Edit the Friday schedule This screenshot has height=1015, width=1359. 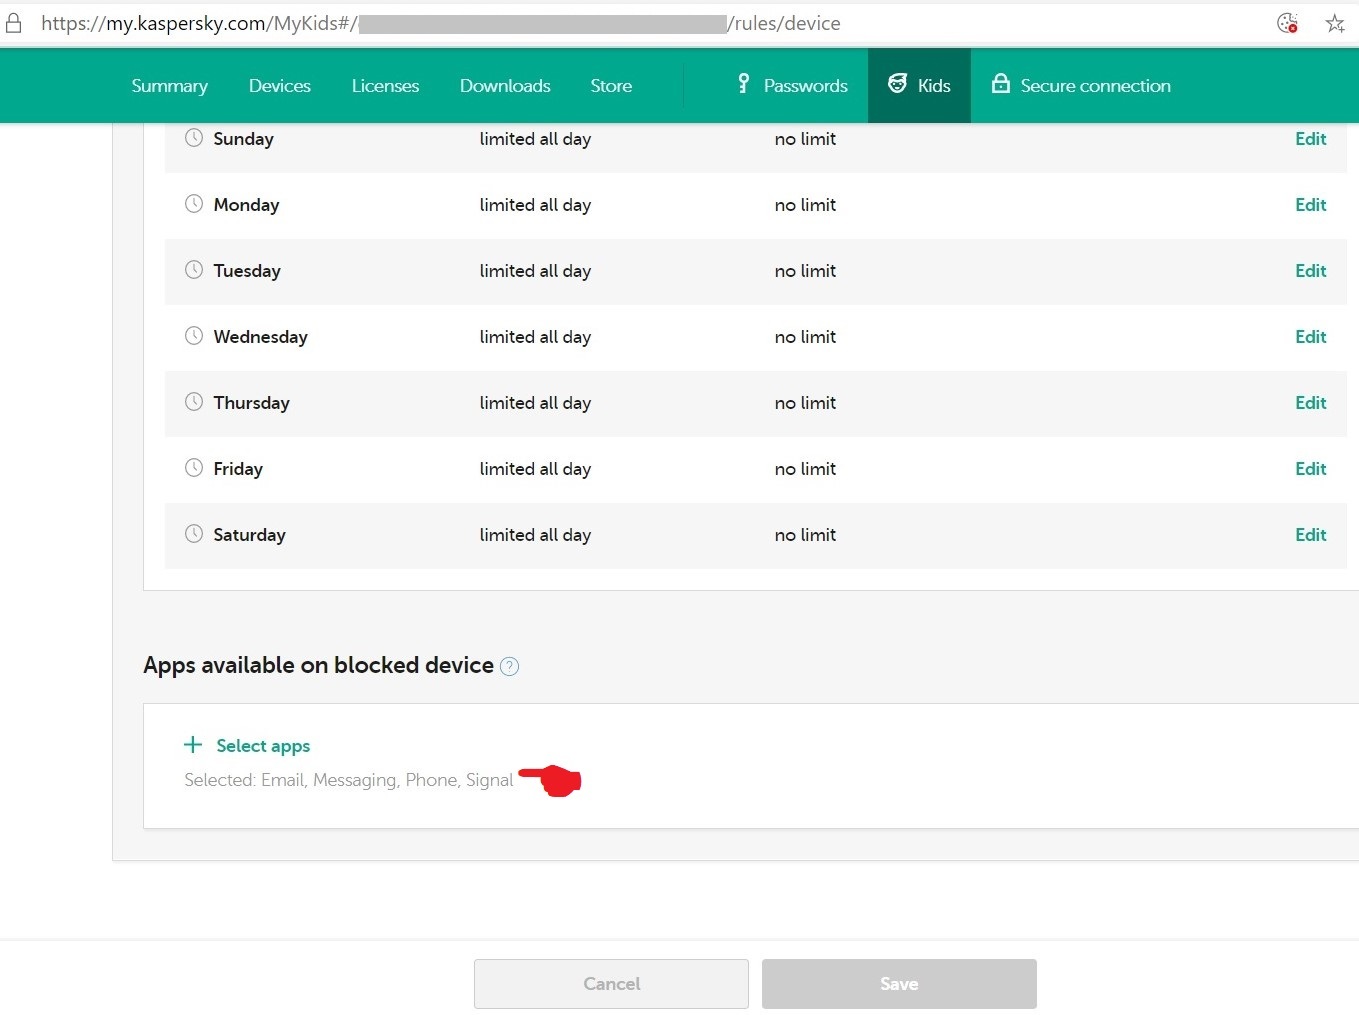pyautogui.click(x=1311, y=469)
